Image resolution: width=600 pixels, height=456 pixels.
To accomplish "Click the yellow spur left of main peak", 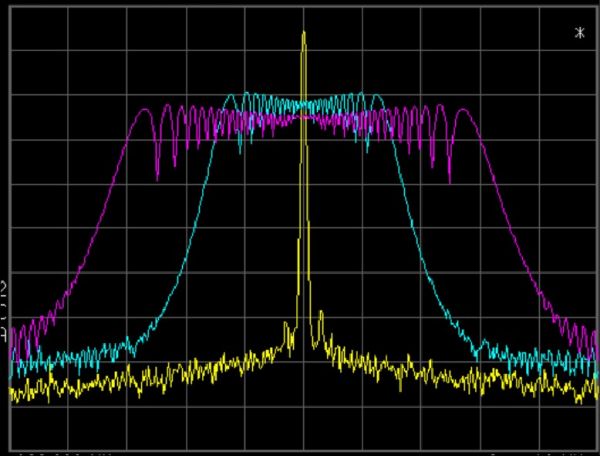I will click(290, 325).
